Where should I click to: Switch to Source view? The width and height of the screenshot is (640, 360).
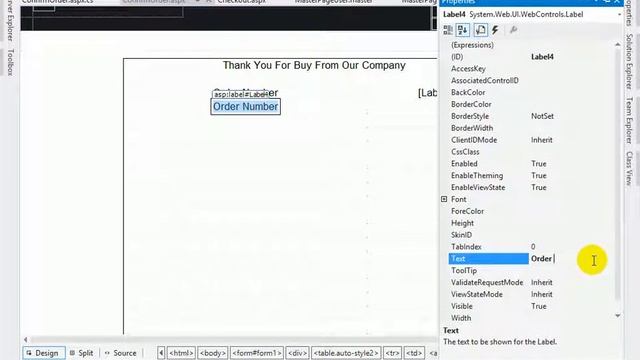pyautogui.click(x=120, y=353)
